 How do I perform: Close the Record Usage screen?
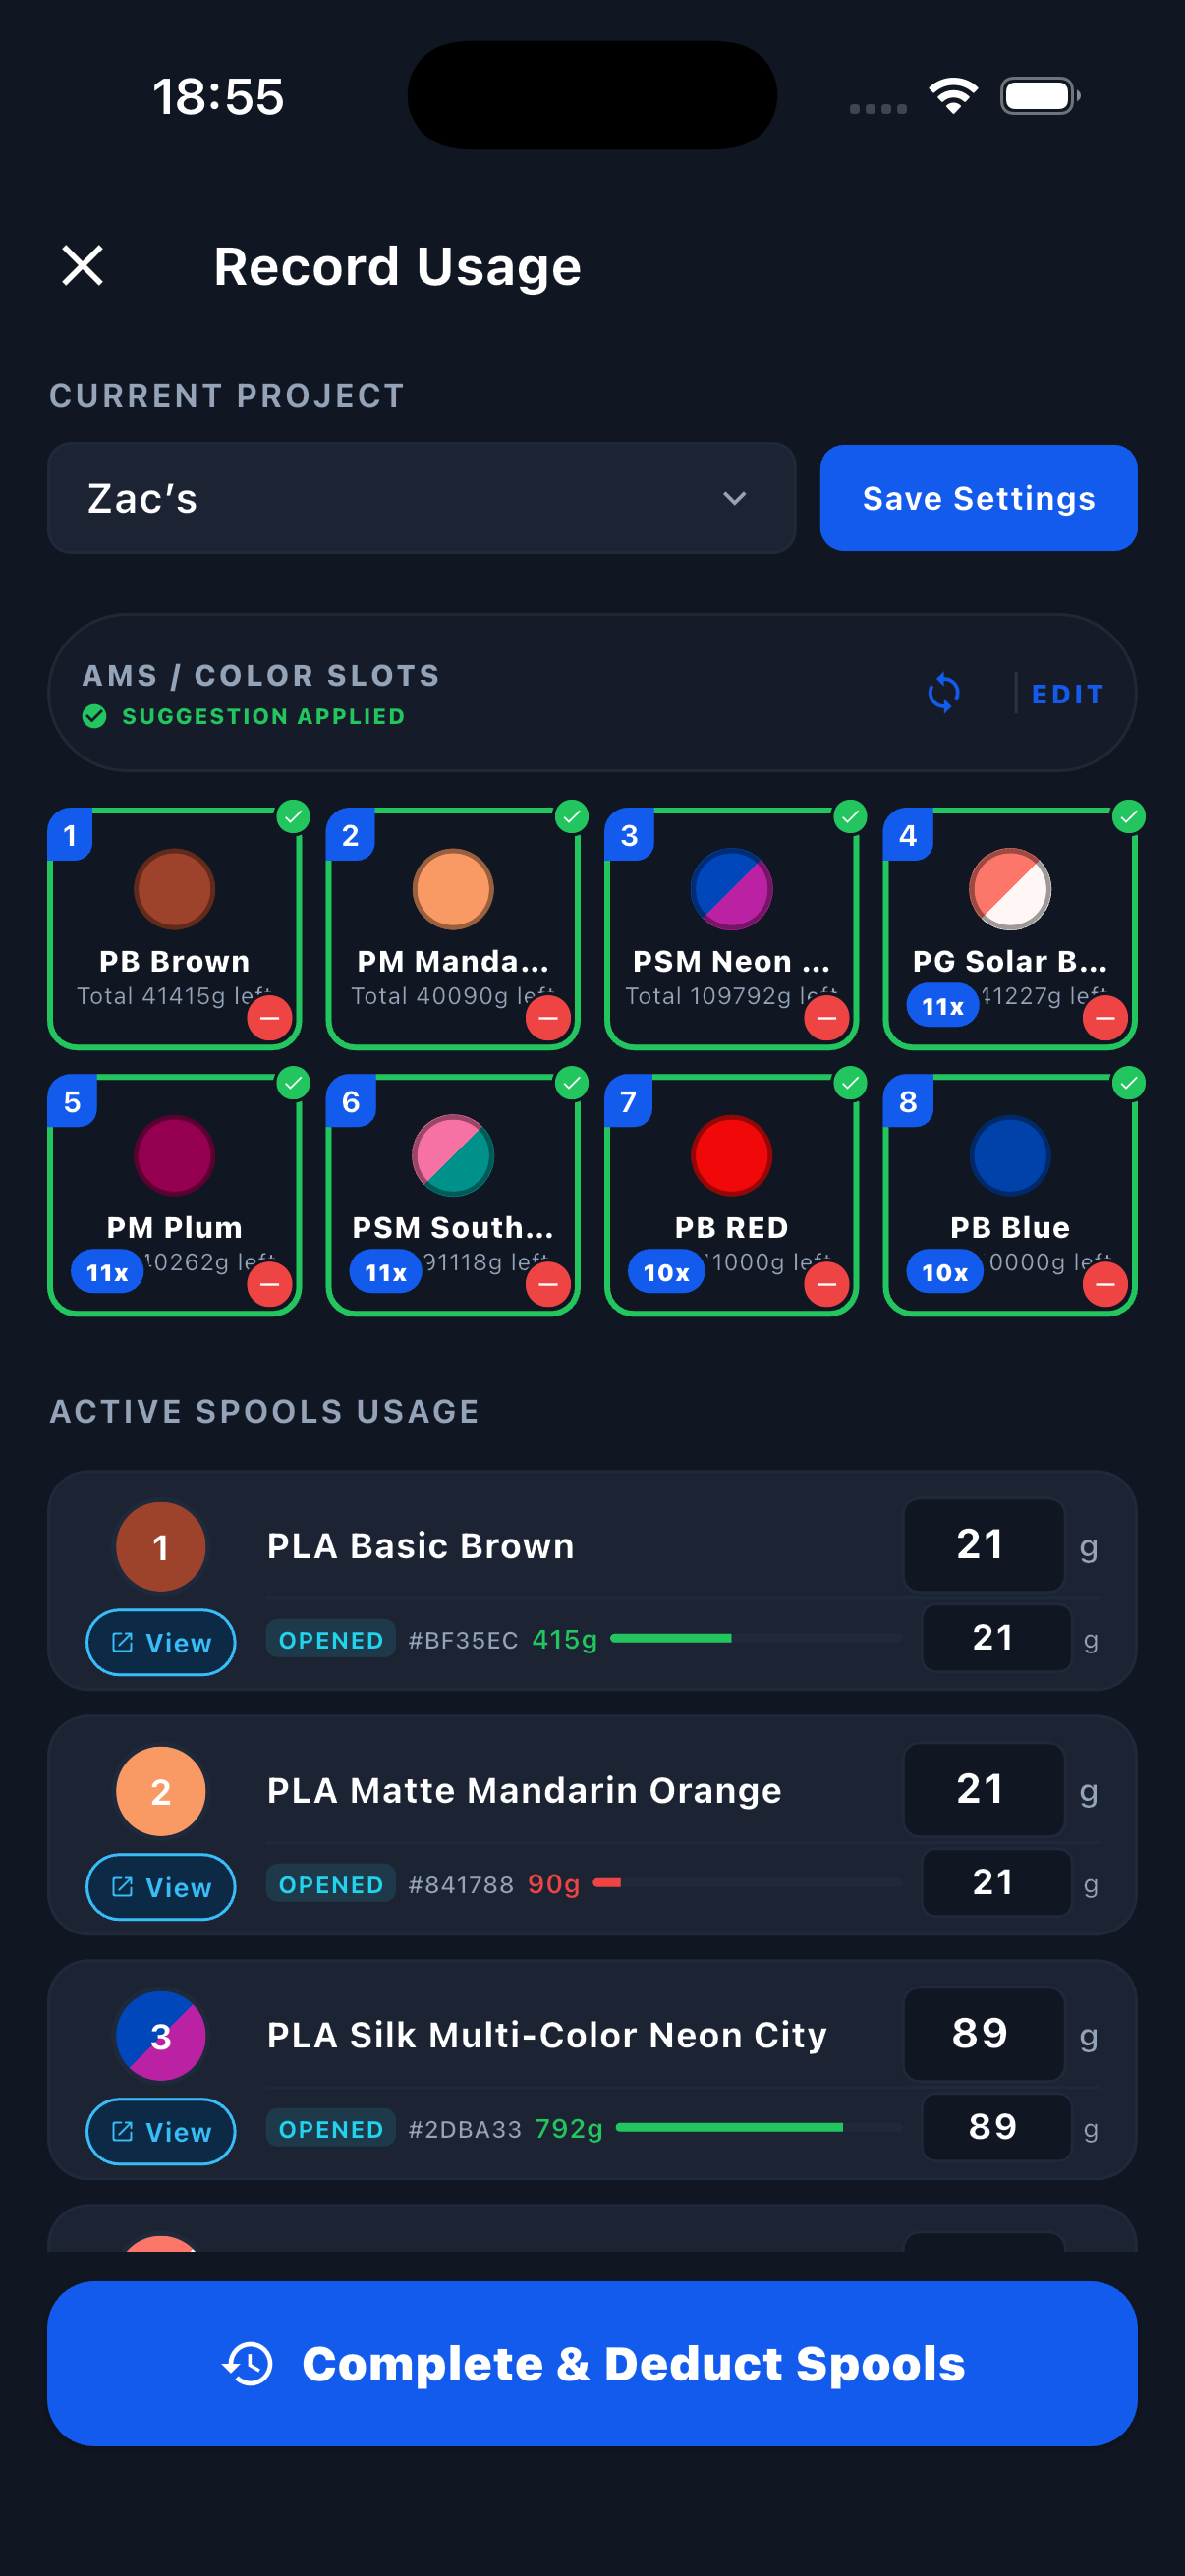(82, 266)
